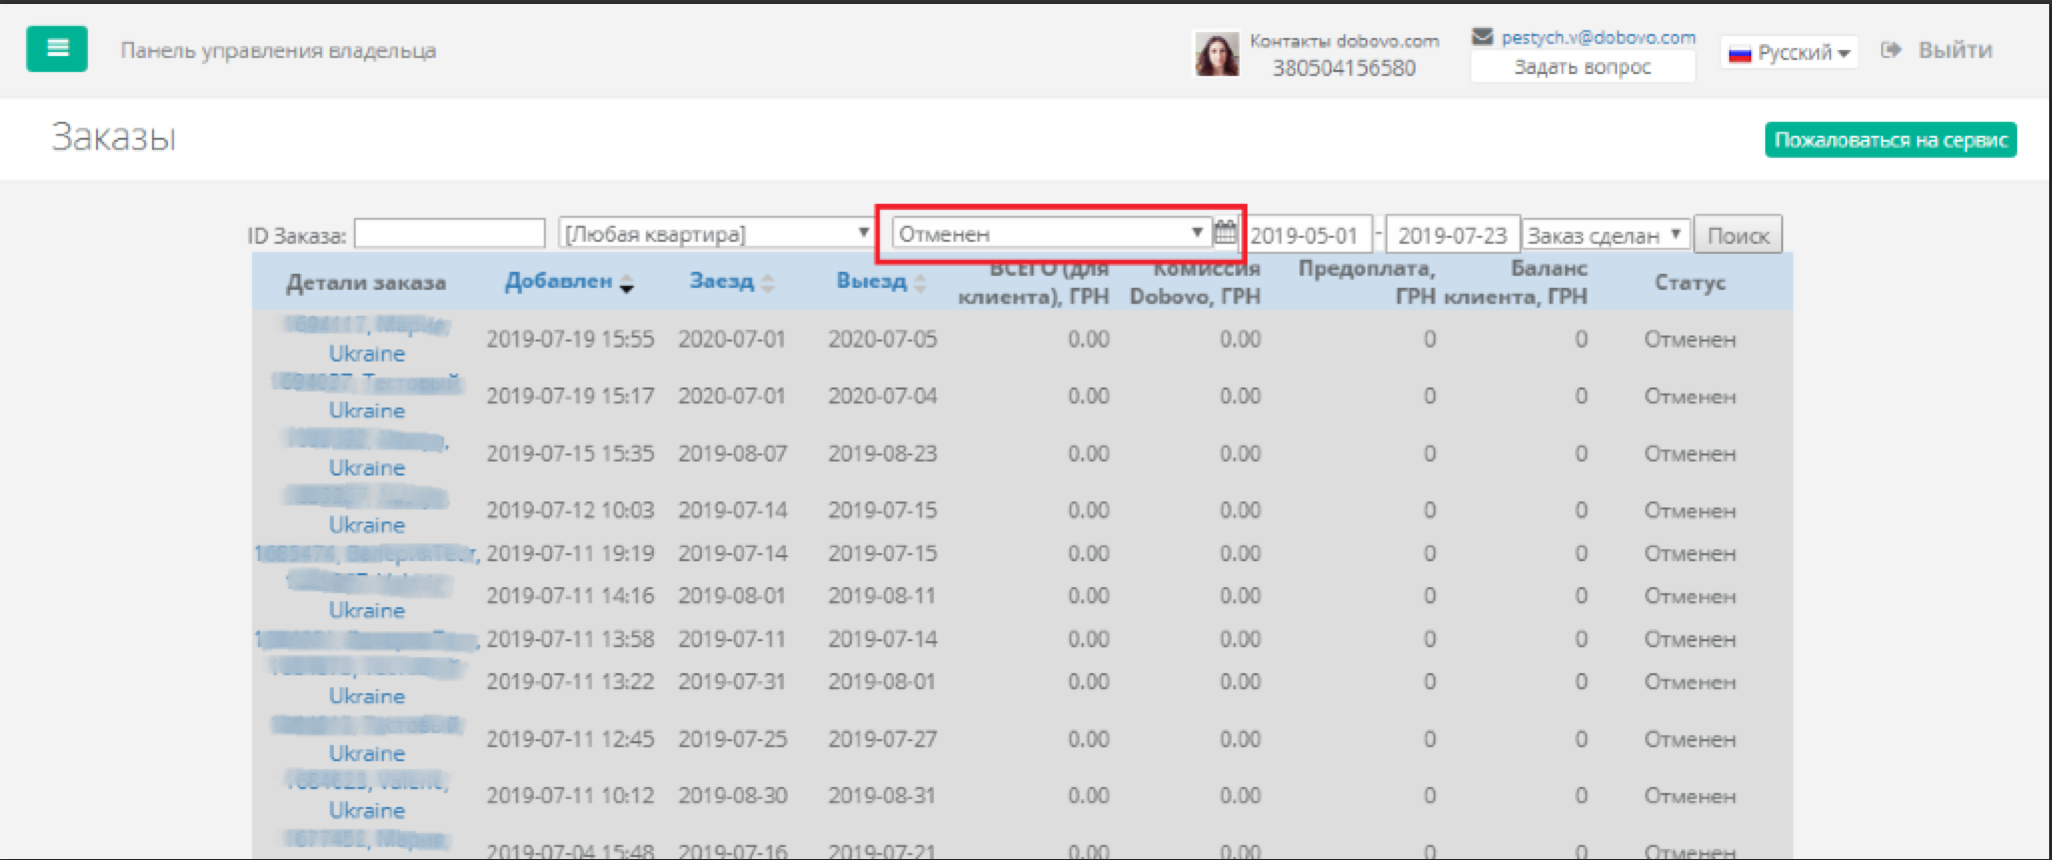Click added date 2019-07-15 15:35
Image resolution: width=2052 pixels, height=860 pixels.
[570, 453]
